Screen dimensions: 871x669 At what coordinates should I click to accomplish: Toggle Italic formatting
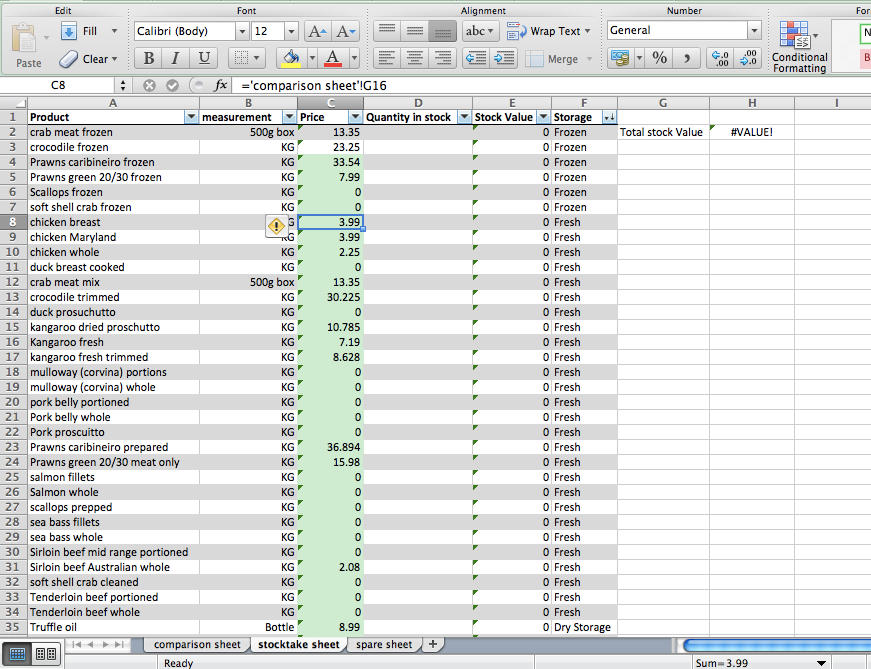pos(176,58)
